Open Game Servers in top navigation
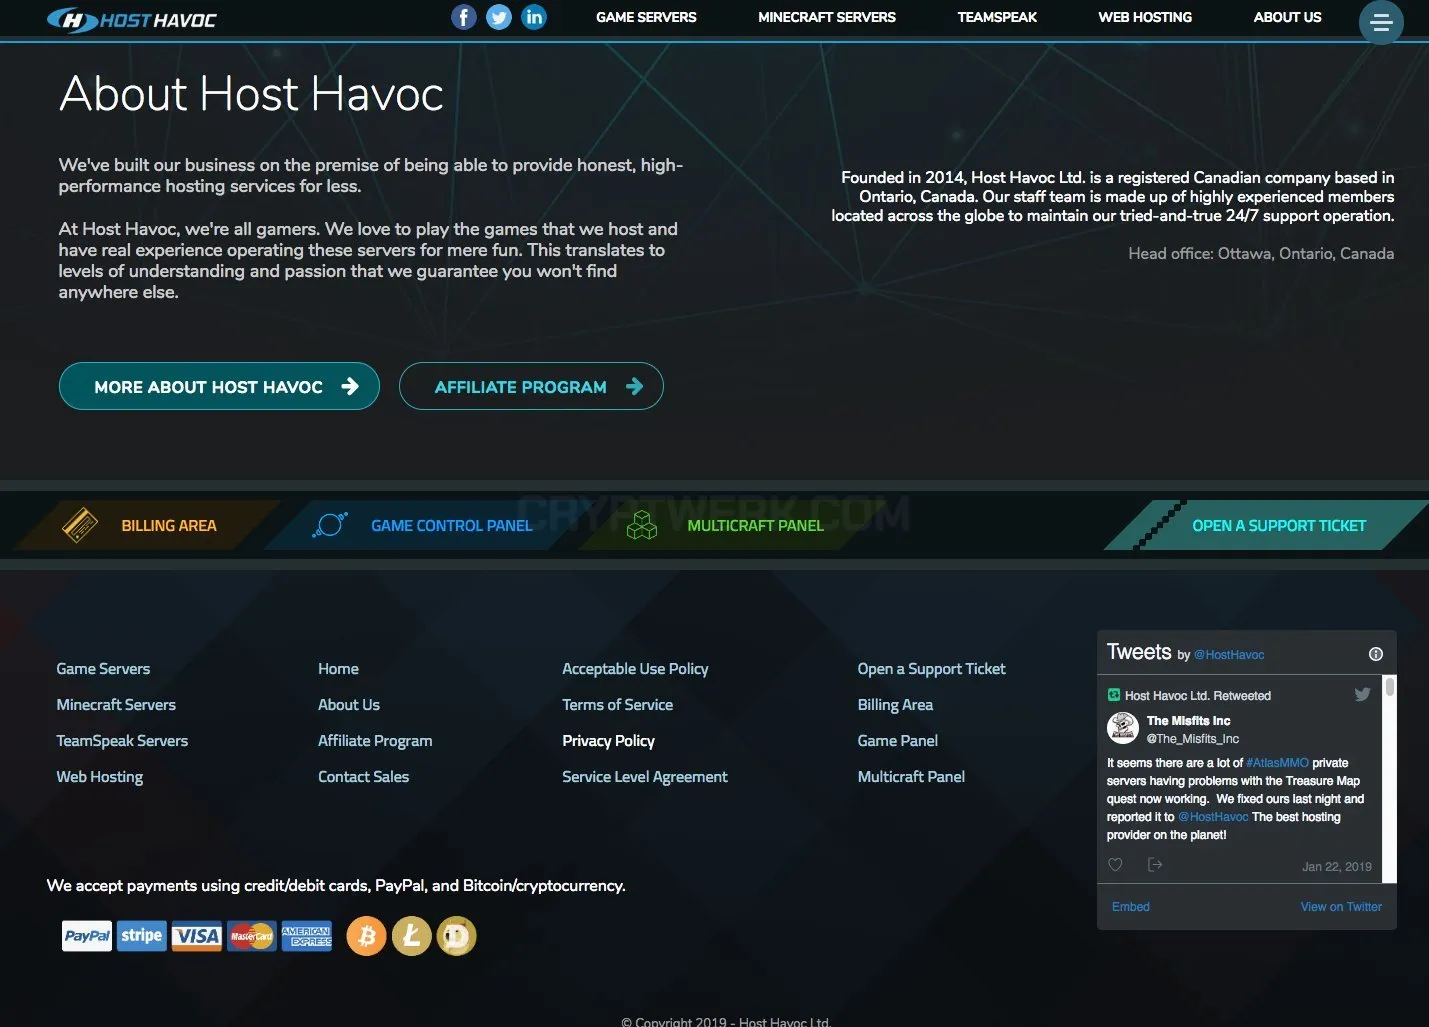Viewport: 1429px width, 1027px height. (x=646, y=17)
